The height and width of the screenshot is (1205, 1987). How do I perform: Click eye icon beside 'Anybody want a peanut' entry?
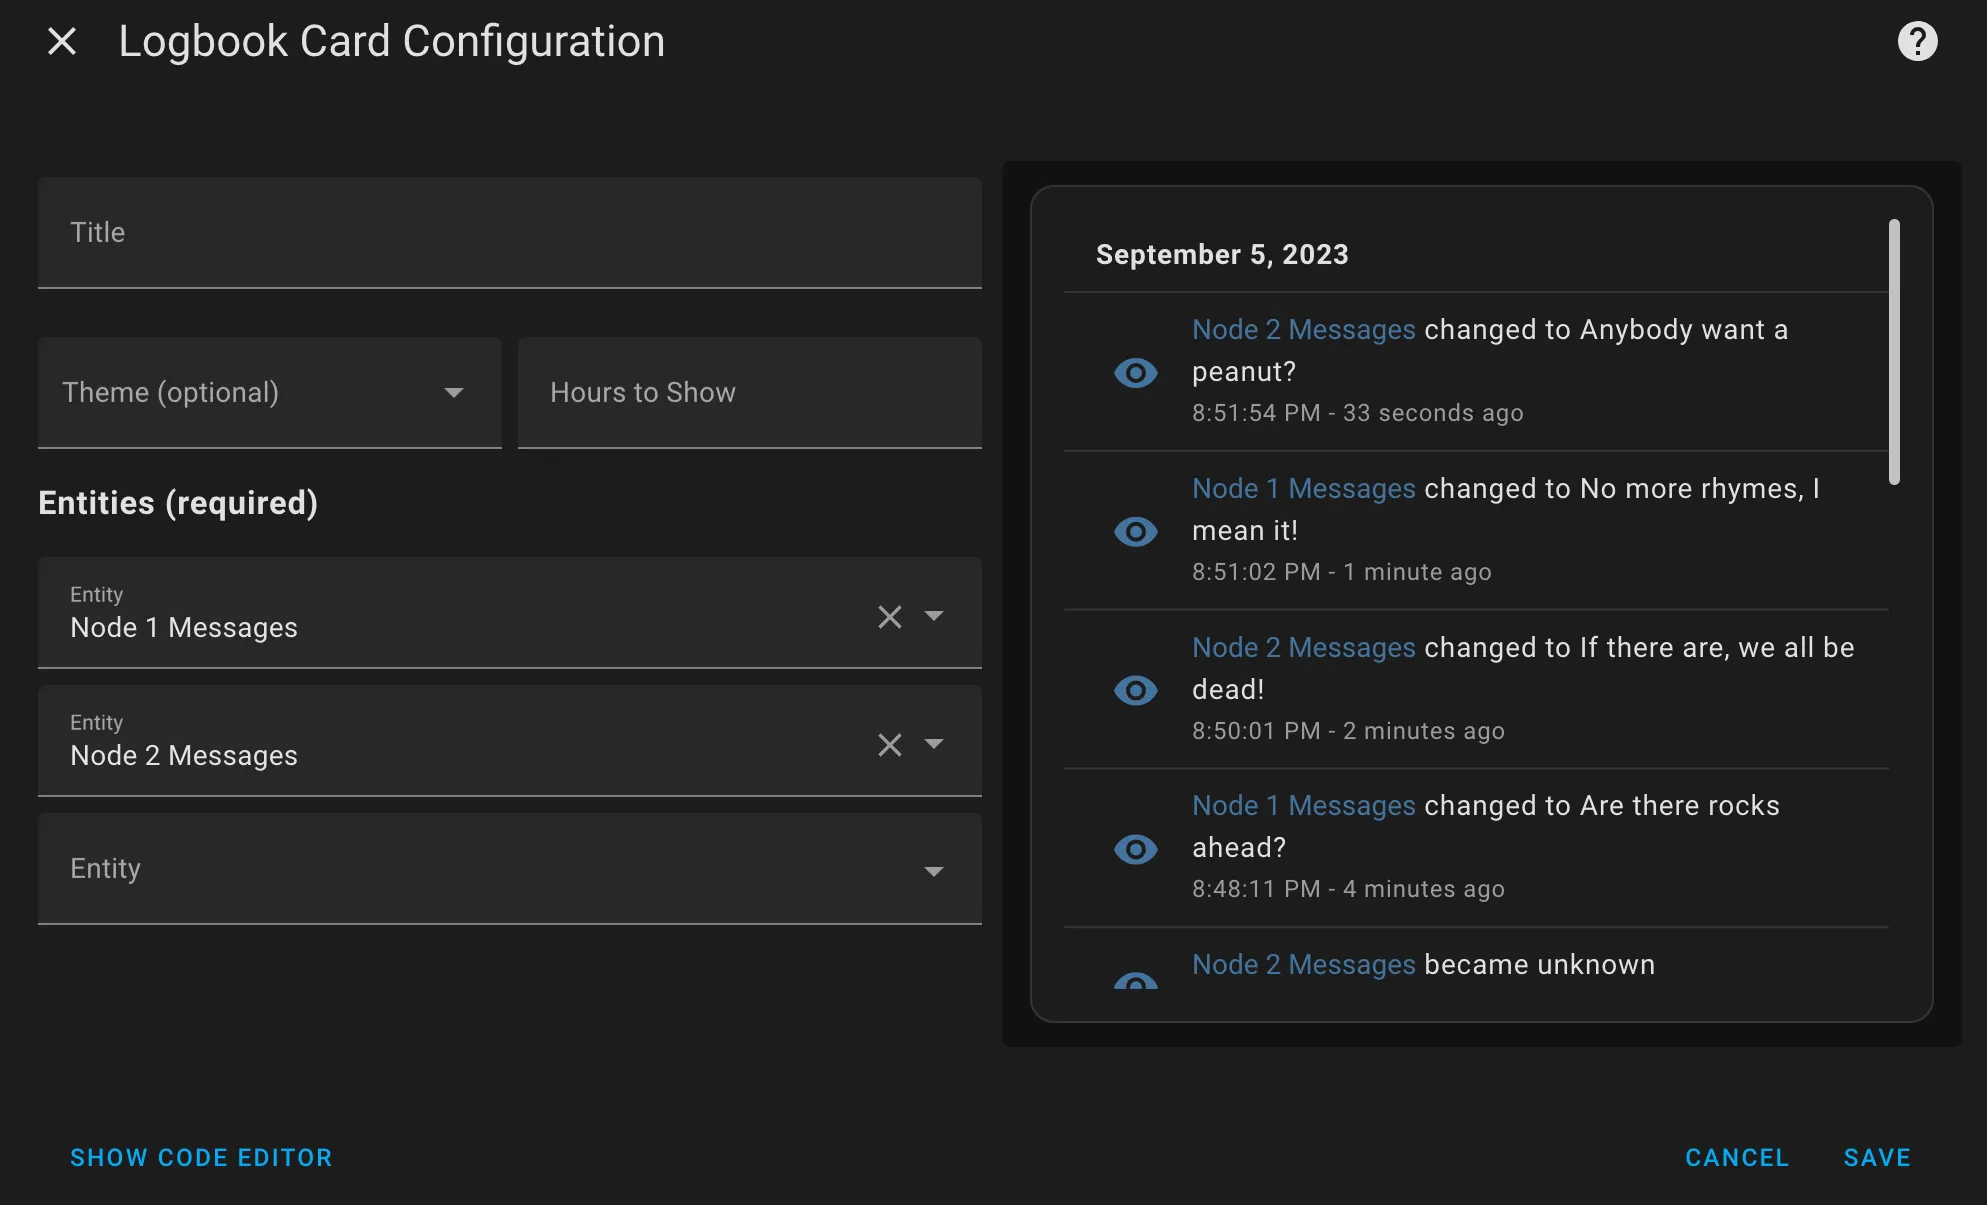point(1135,373)
